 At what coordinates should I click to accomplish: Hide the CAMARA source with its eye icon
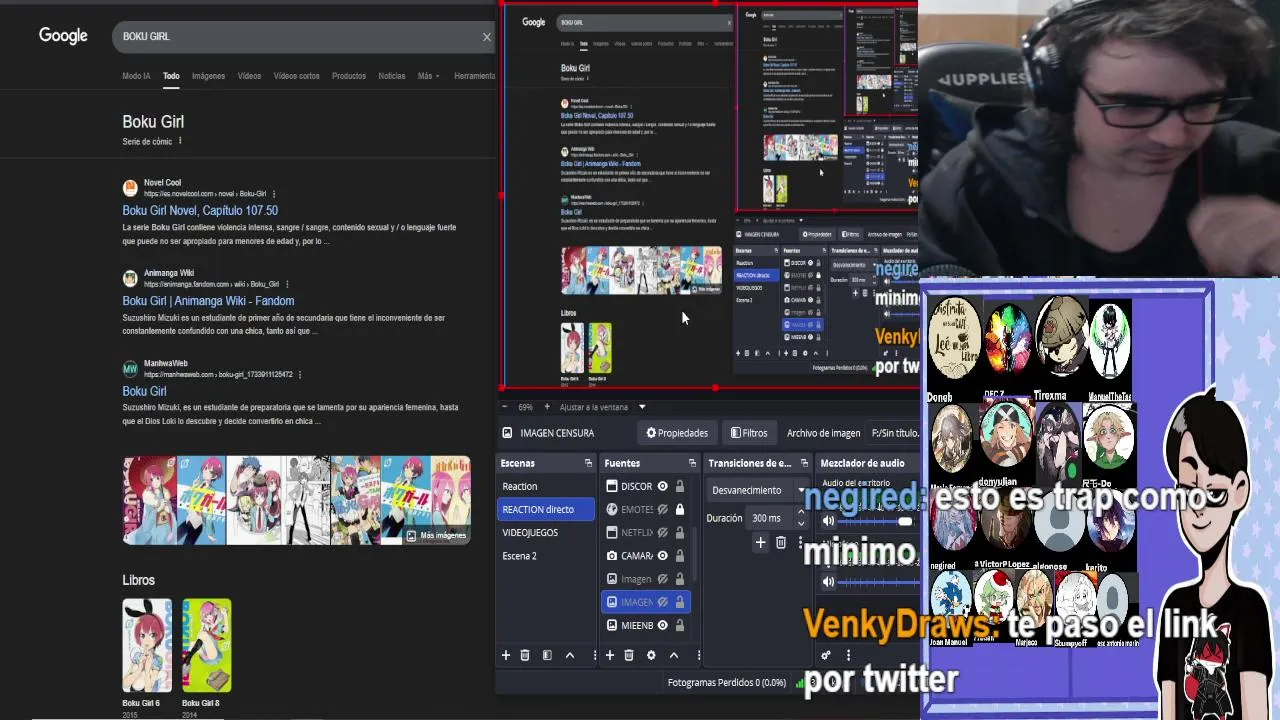pyautogui.click(x=662, y=556)
